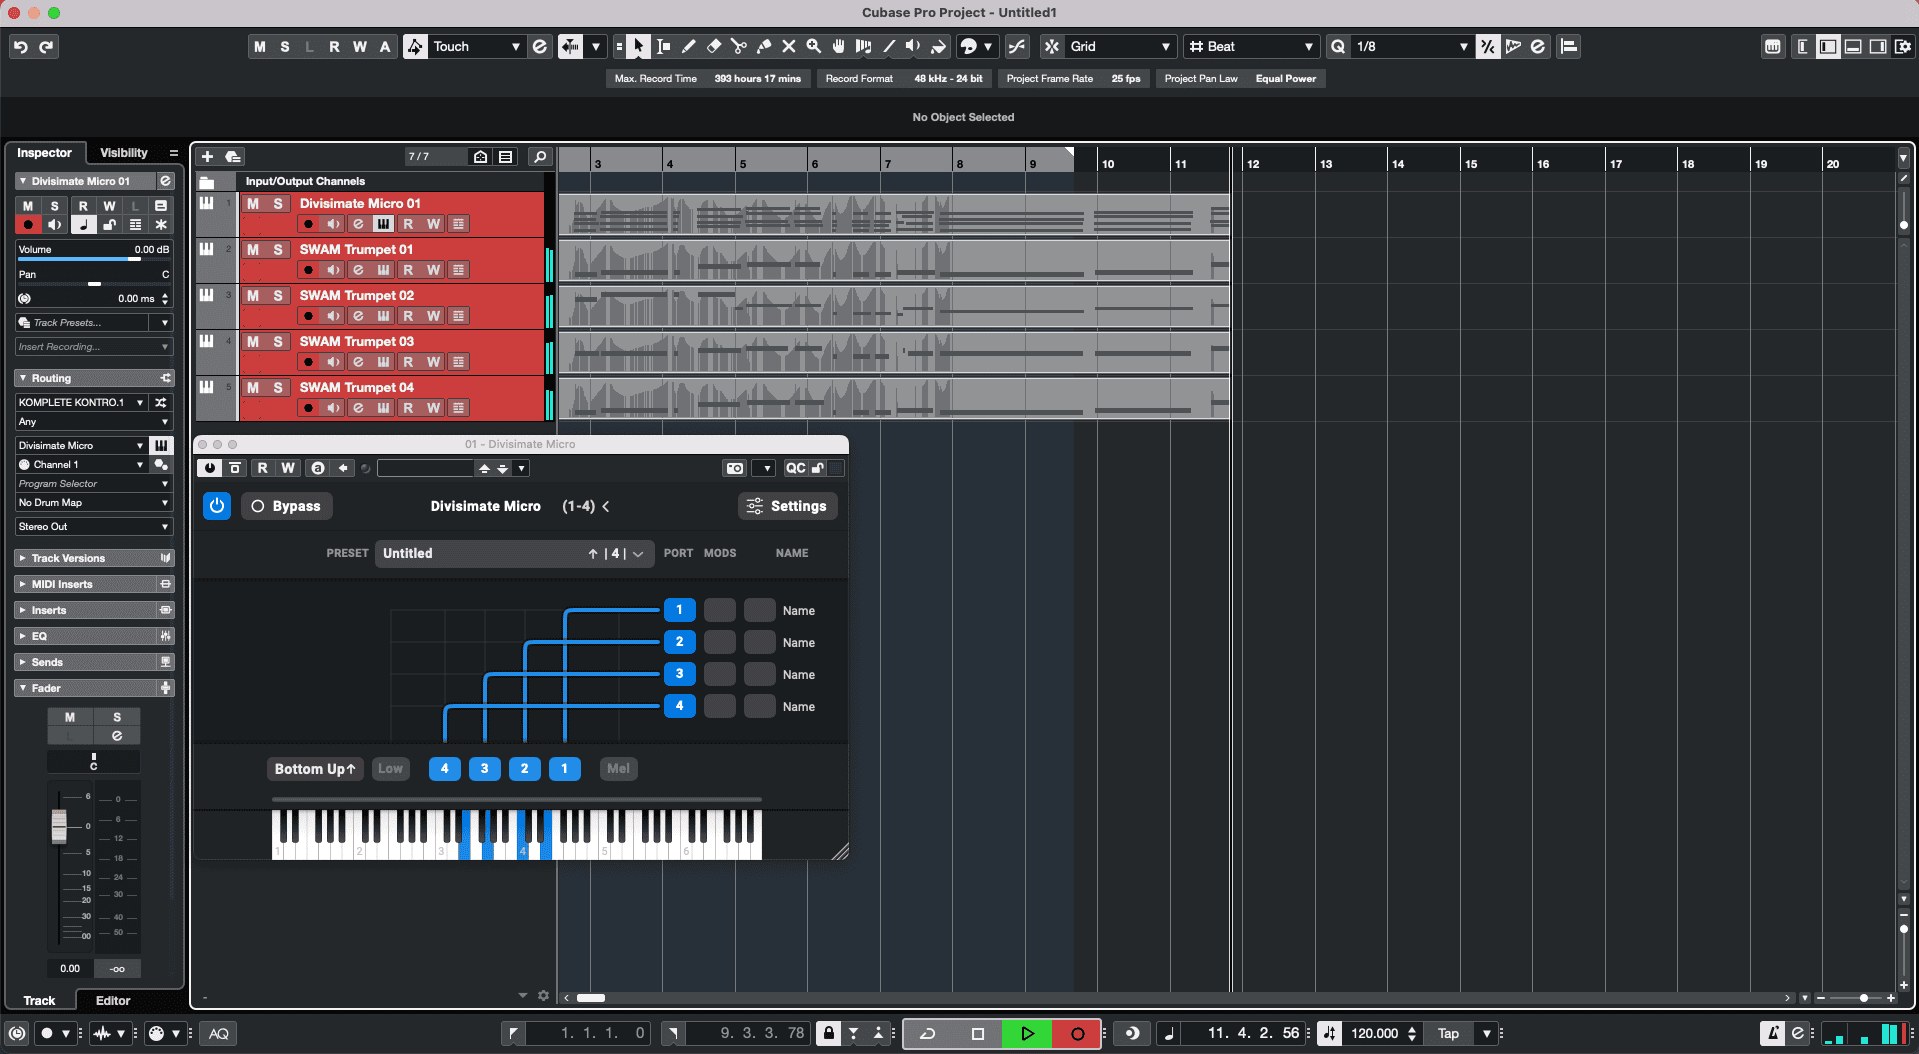
Task: Click the metronome click icon
Action: coord(1772,1033)
